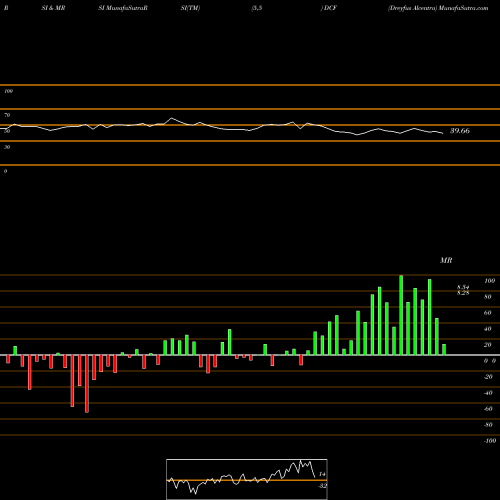Click the tallest green MR histogram bar
Image resolution: width=500 pixels, height=500 pixels.
click(x=401, y=315)
